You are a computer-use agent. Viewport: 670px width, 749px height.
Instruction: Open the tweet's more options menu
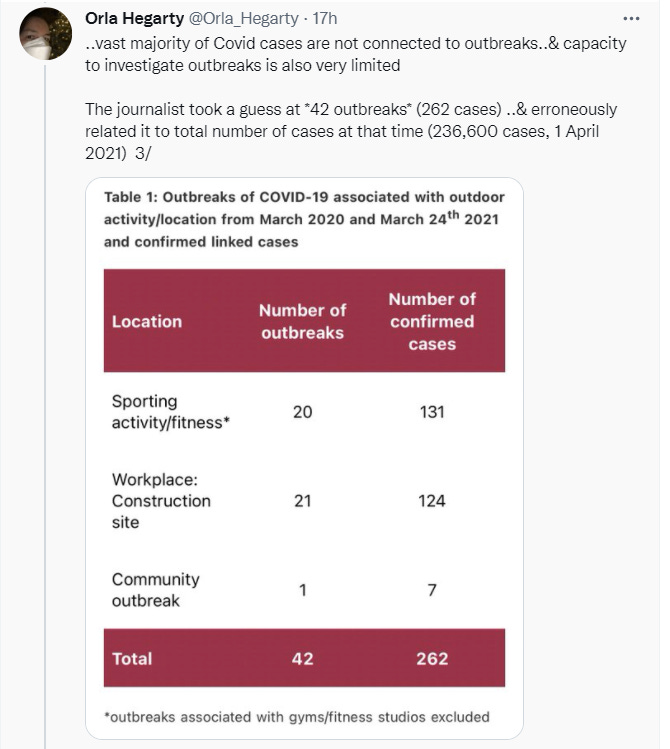630,19
